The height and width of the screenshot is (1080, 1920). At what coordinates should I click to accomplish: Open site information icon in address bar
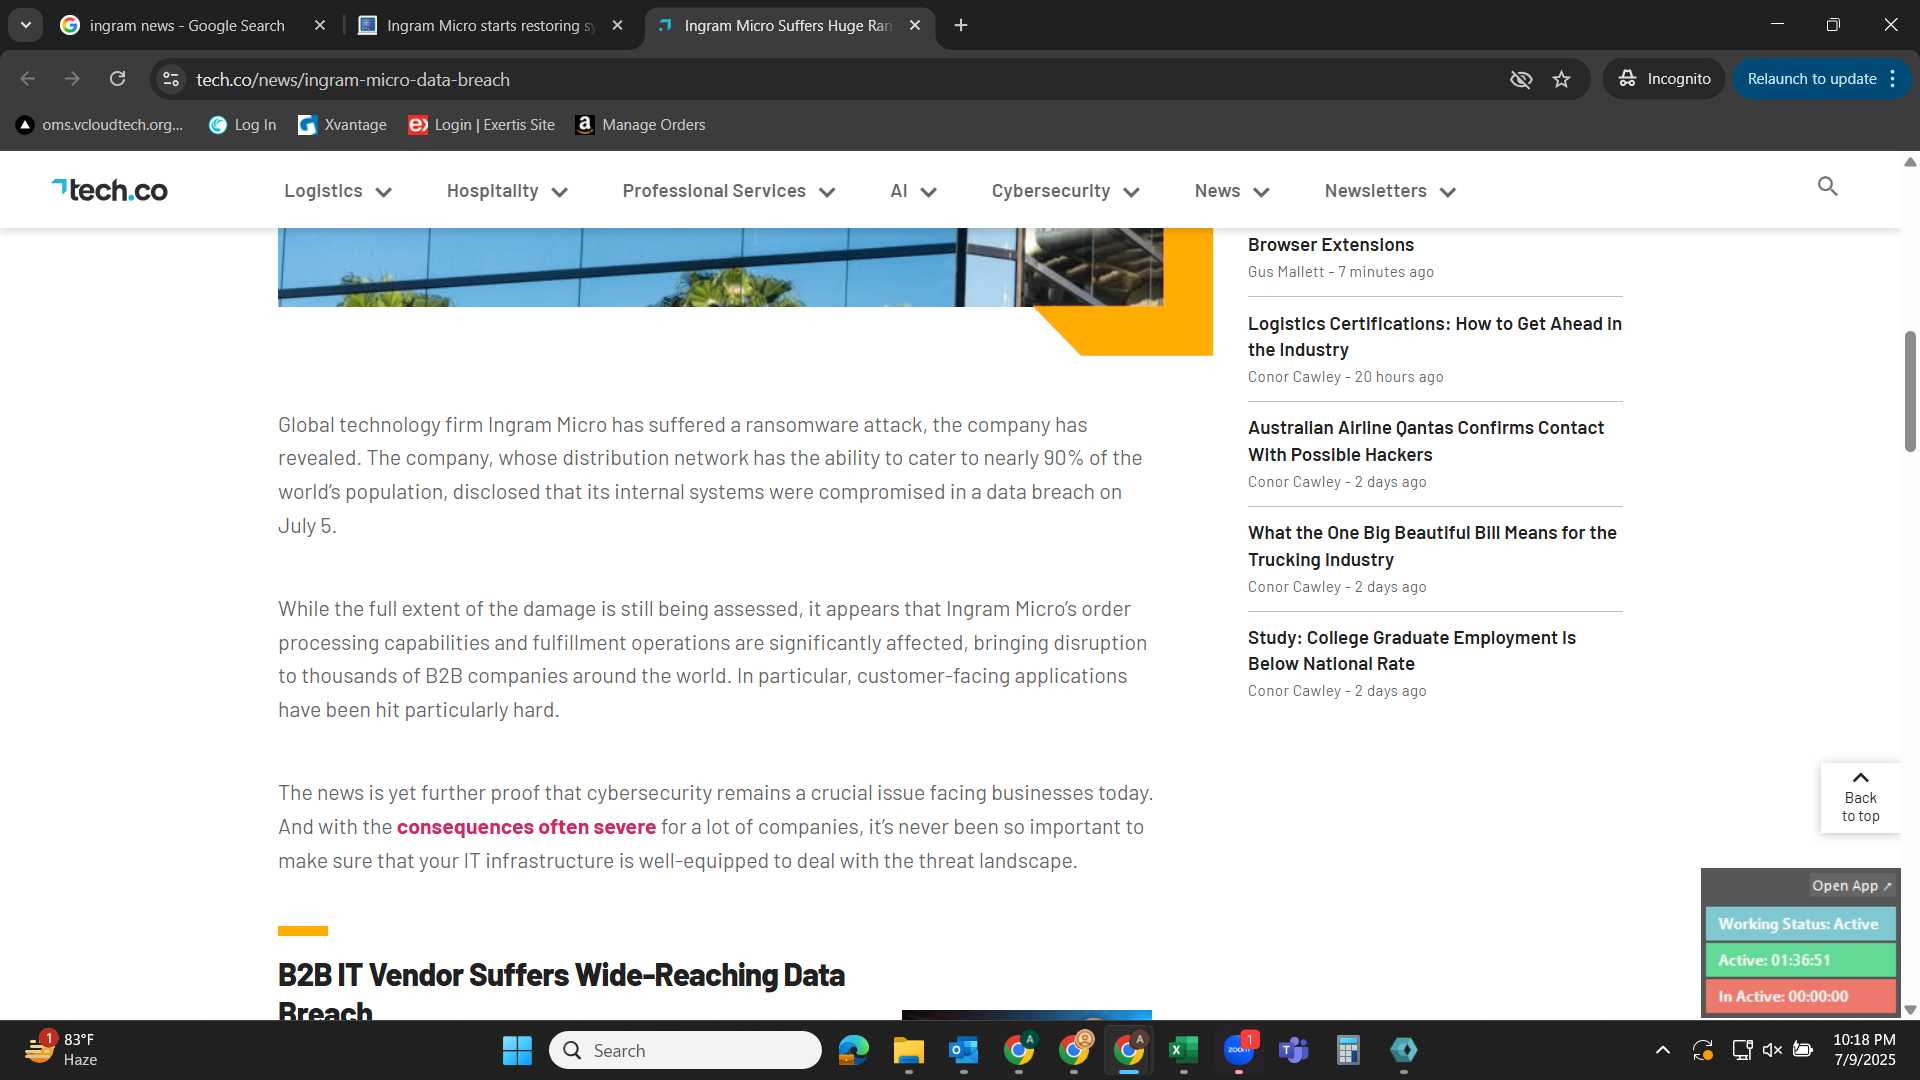point(171,79)
